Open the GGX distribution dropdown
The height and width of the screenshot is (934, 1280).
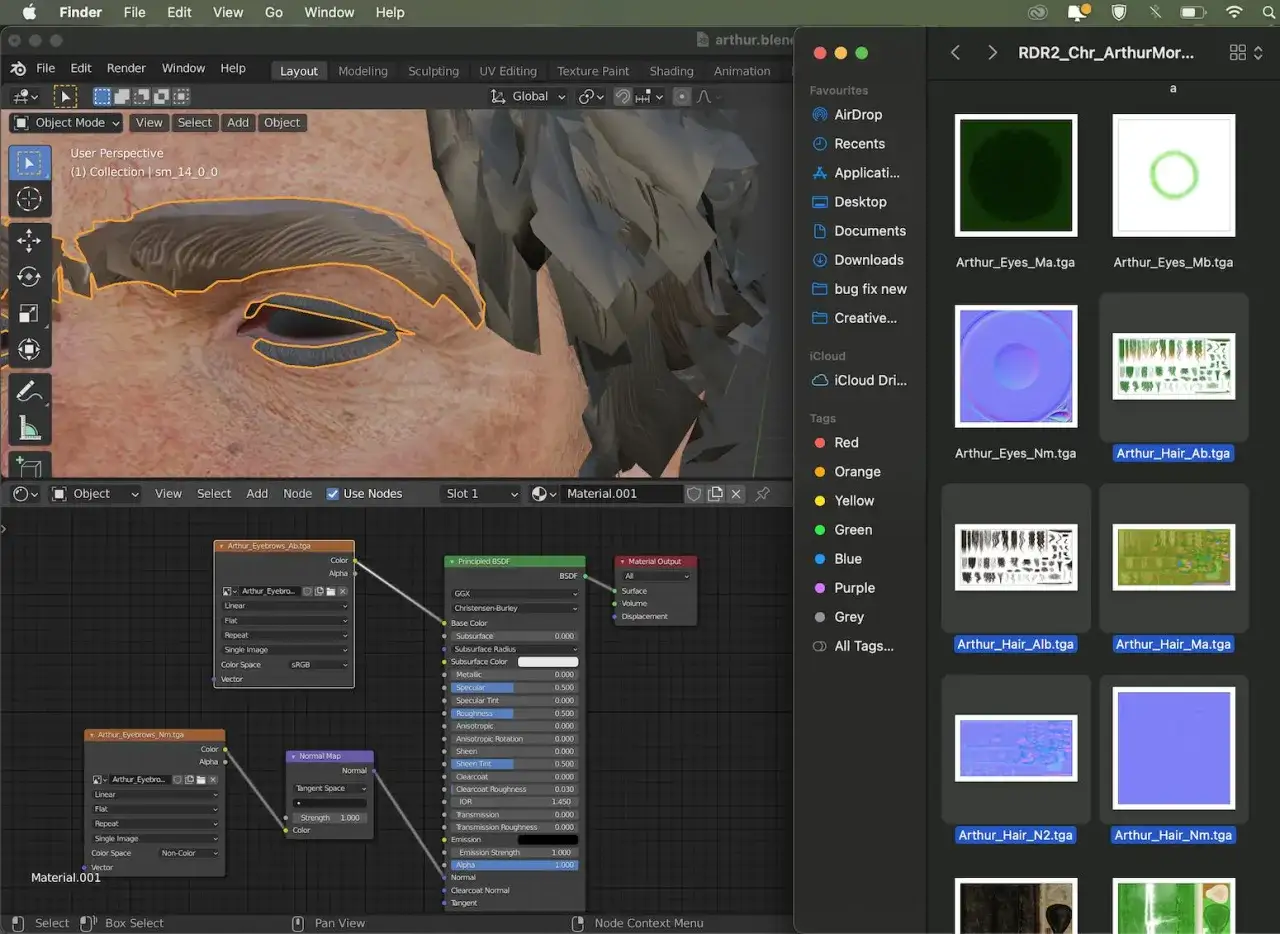515,594
